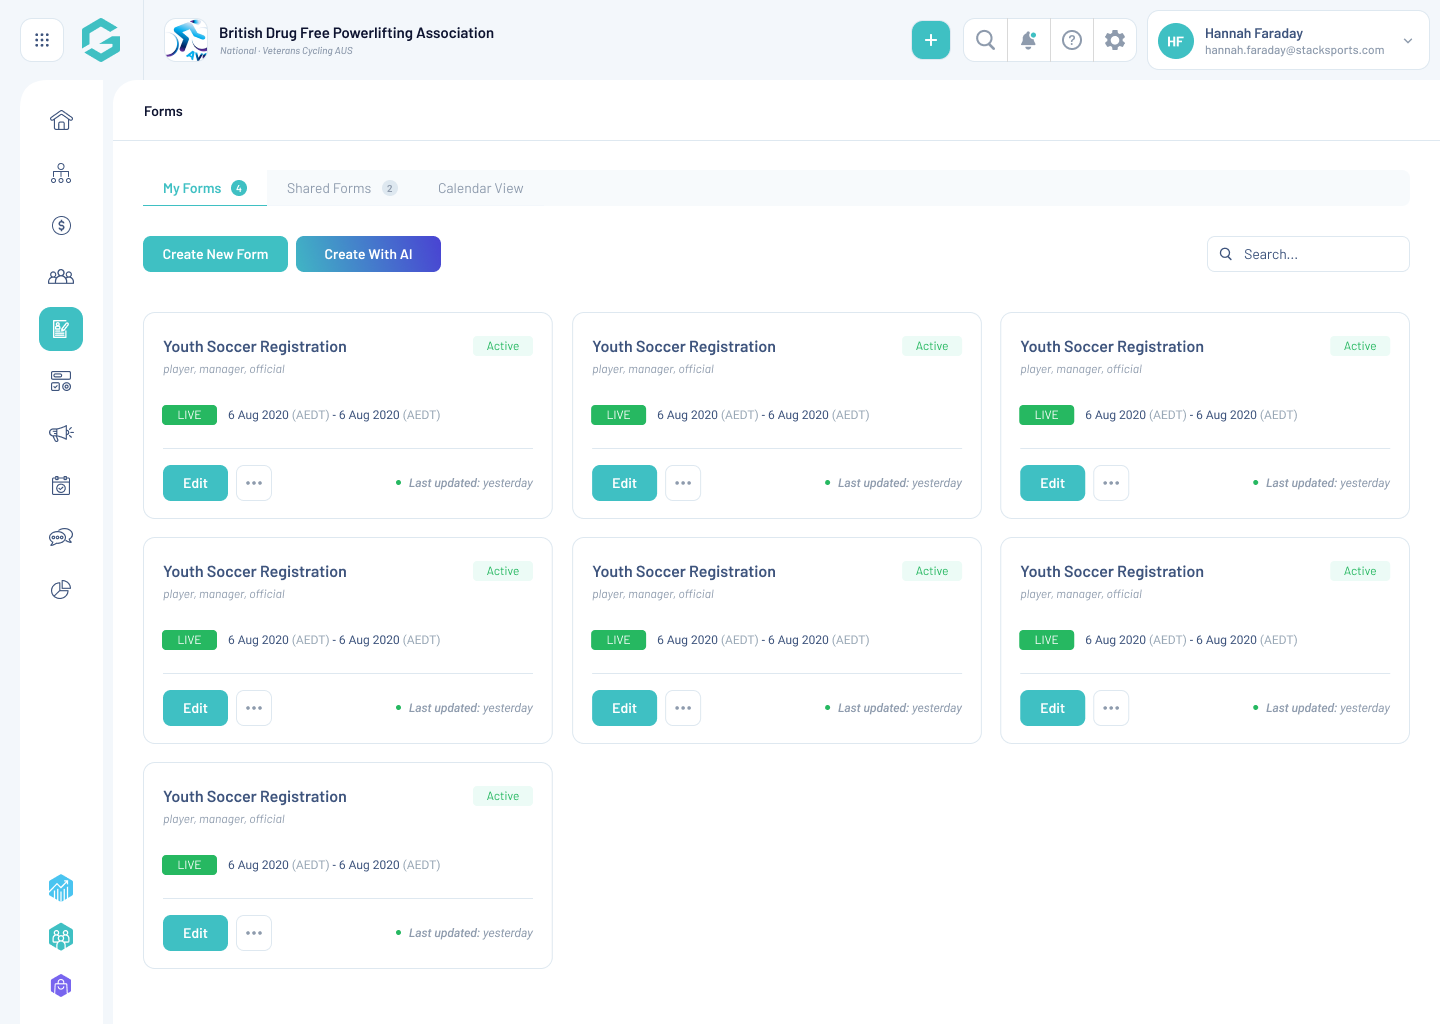Switch to the Calendar View tab
The image size is (1440, 1024).
(x=480, y=188)
